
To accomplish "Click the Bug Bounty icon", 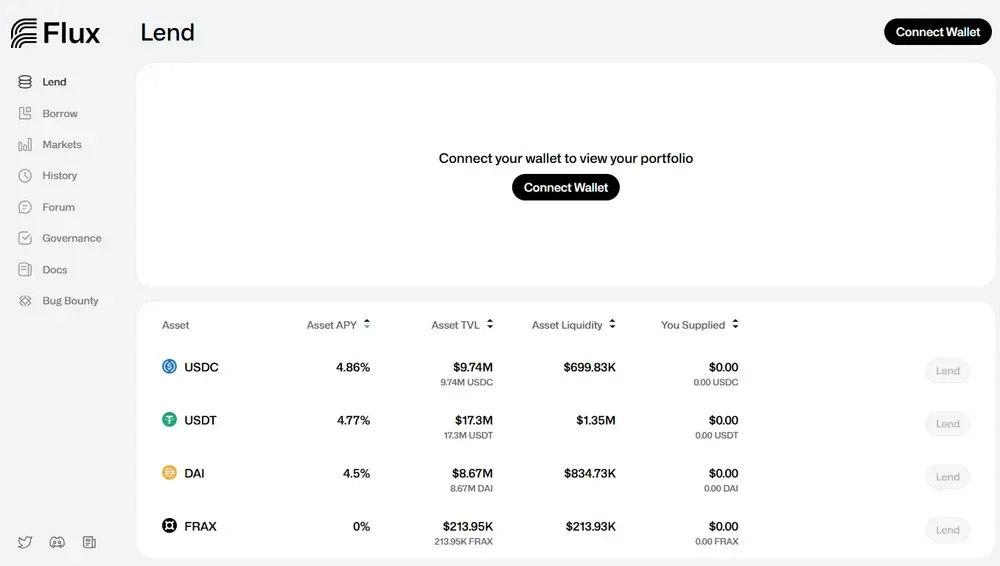I will pyautogui.click(x=25, y=301).
